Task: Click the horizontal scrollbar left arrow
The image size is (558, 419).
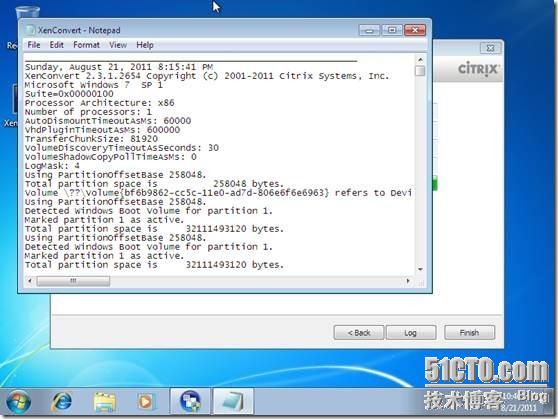Action: pos(30,281)
